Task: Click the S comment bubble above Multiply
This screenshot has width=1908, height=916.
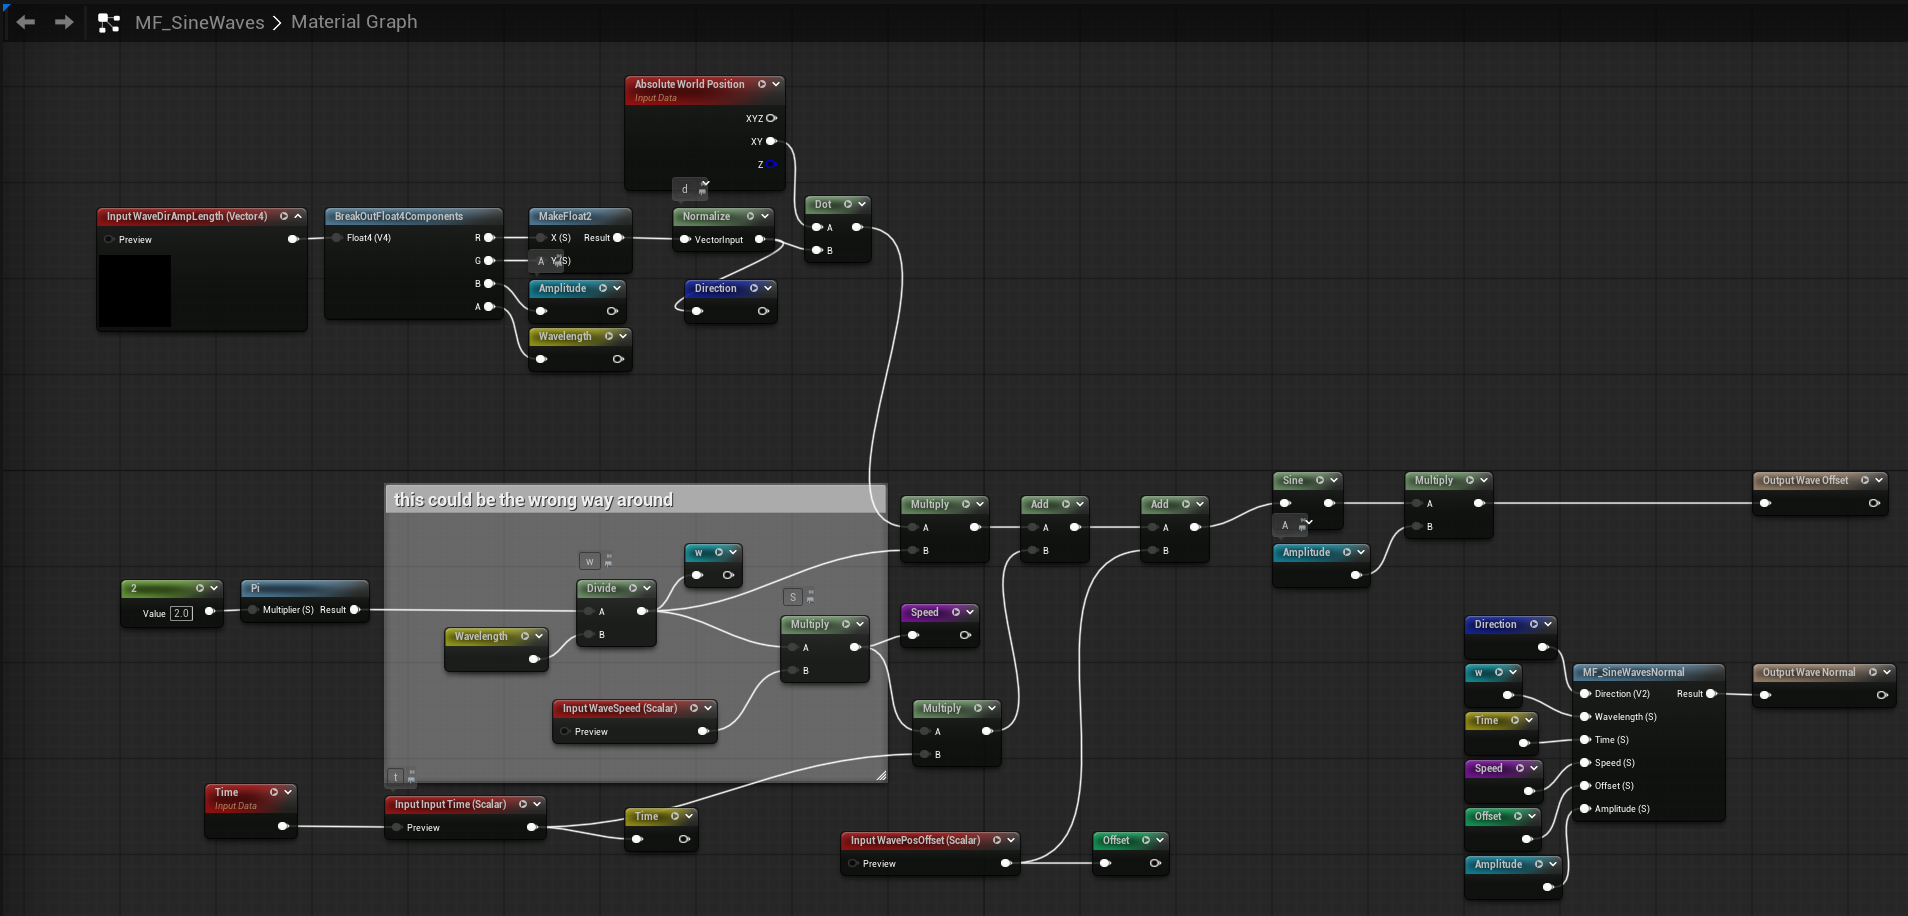Action: pos(793,597)
